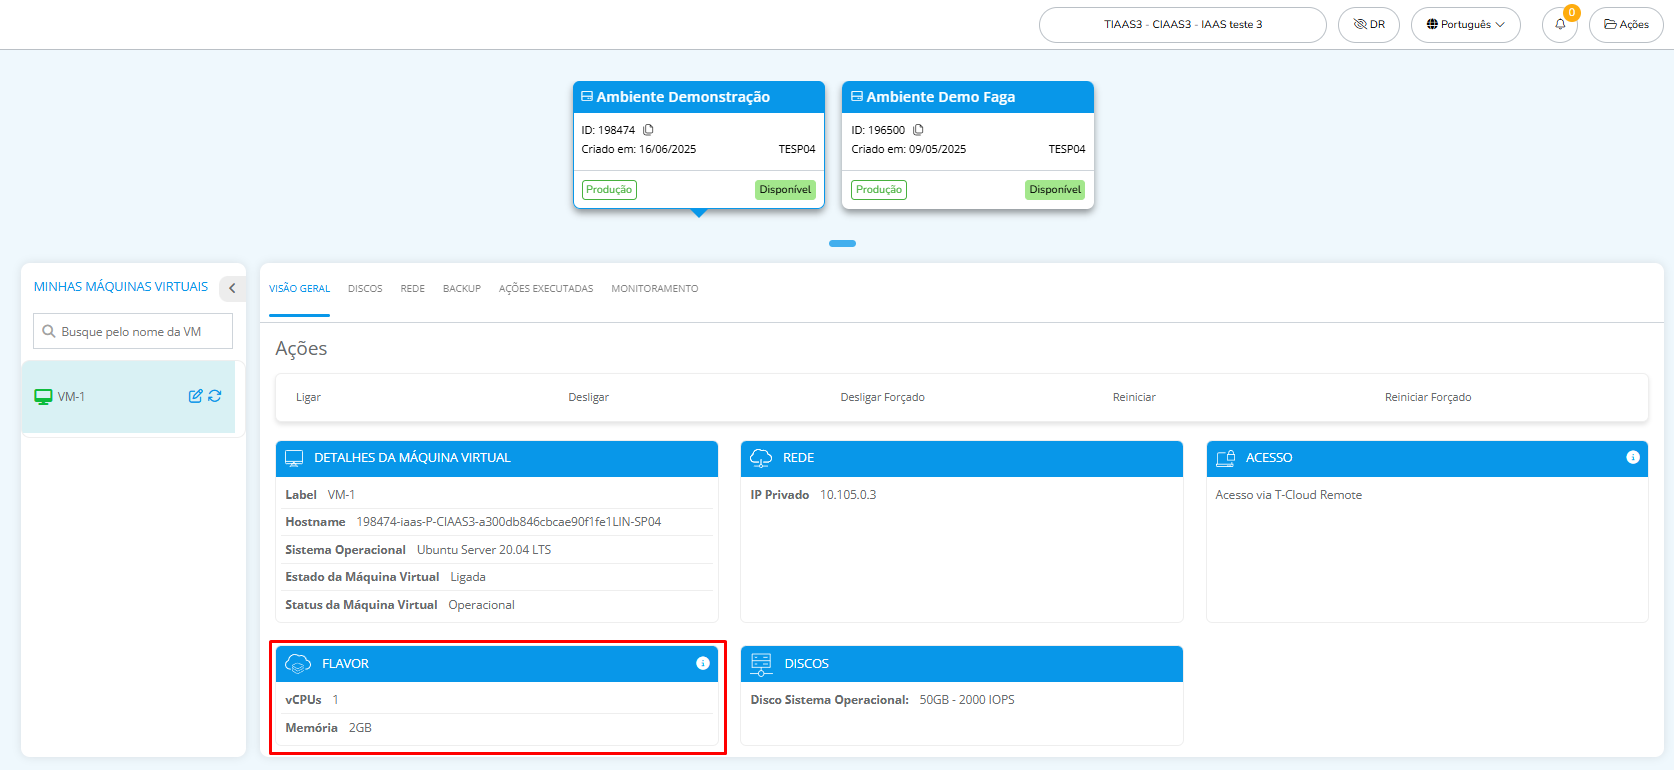Click the IP Privado value 10.105.0.3
Viewport: 1674px width, 770px height.
848,495
